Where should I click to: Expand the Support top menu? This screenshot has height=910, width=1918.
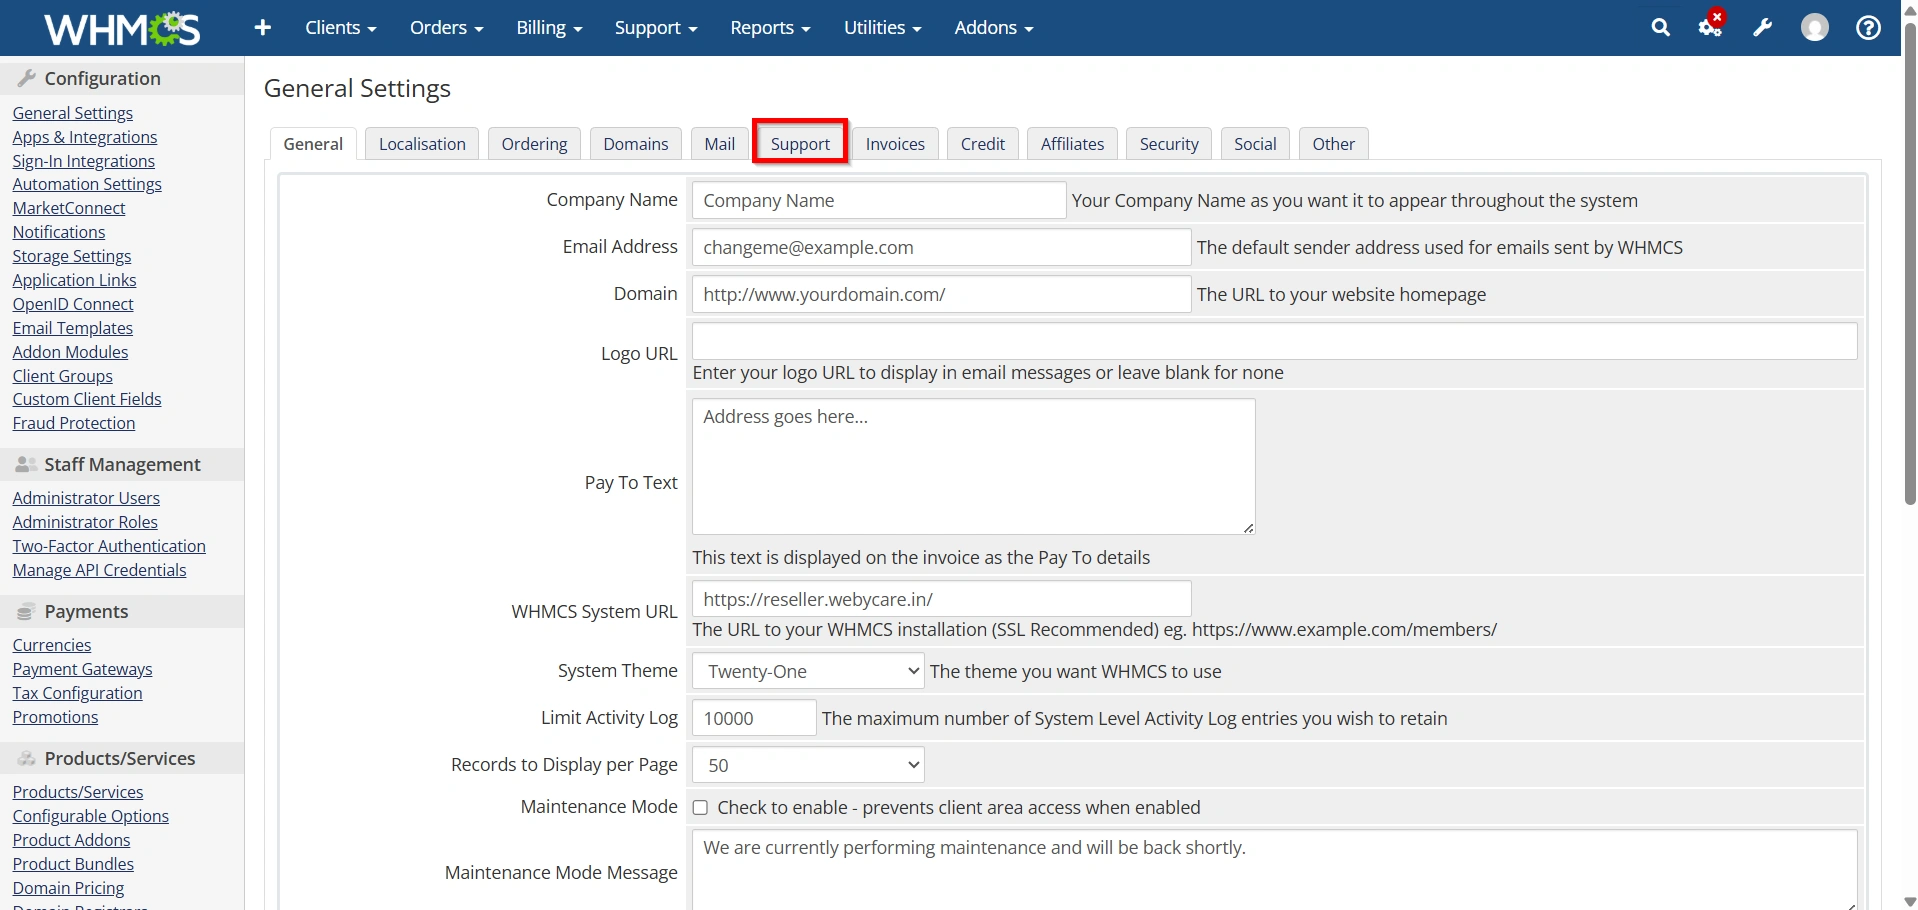pyautogui.click(x=655, y=28)
